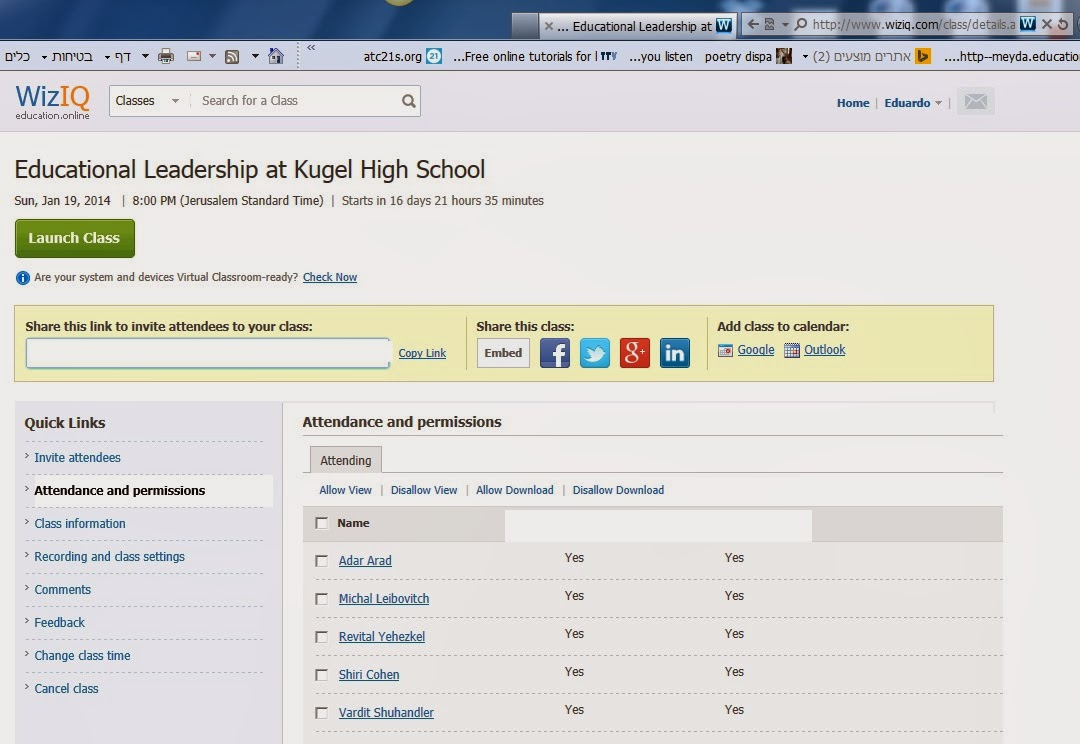Click the Search for a Class field
The height and width of the screenshot is (744, 1080).
(296, 101)
